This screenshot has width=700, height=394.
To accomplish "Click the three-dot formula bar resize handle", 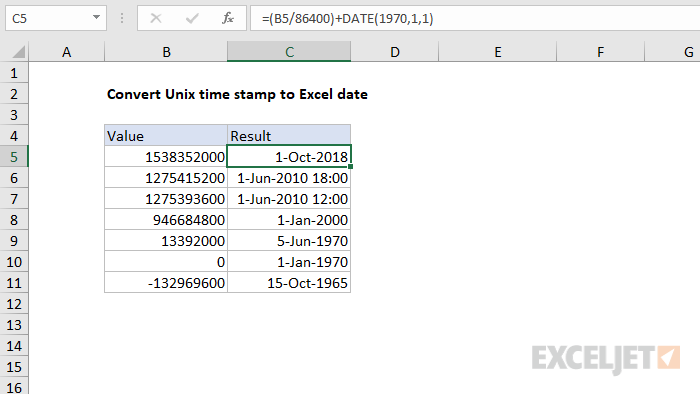I will click(122, 18).
